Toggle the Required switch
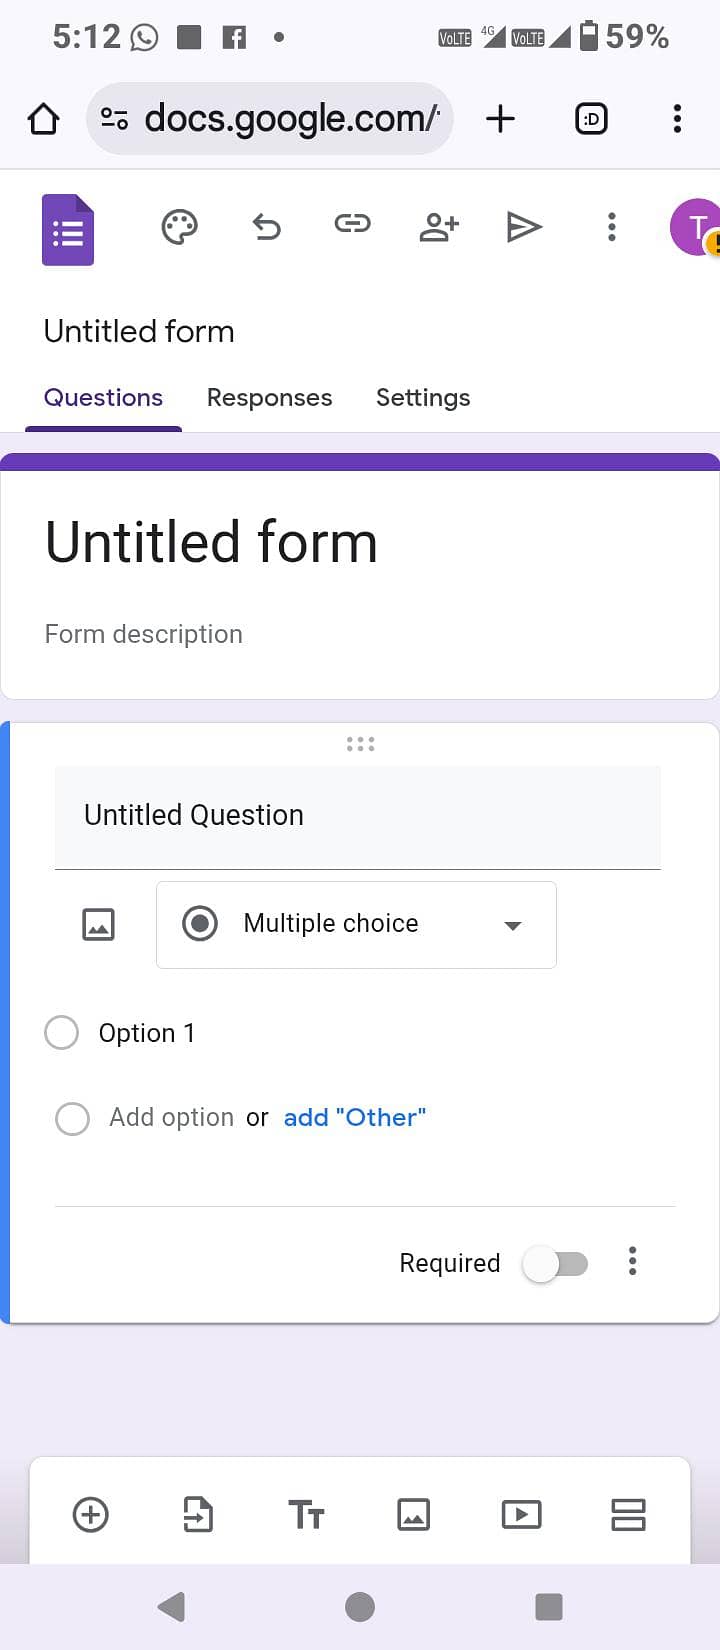This screenshot has height=1650, width=720. (x=556, y=1264)
